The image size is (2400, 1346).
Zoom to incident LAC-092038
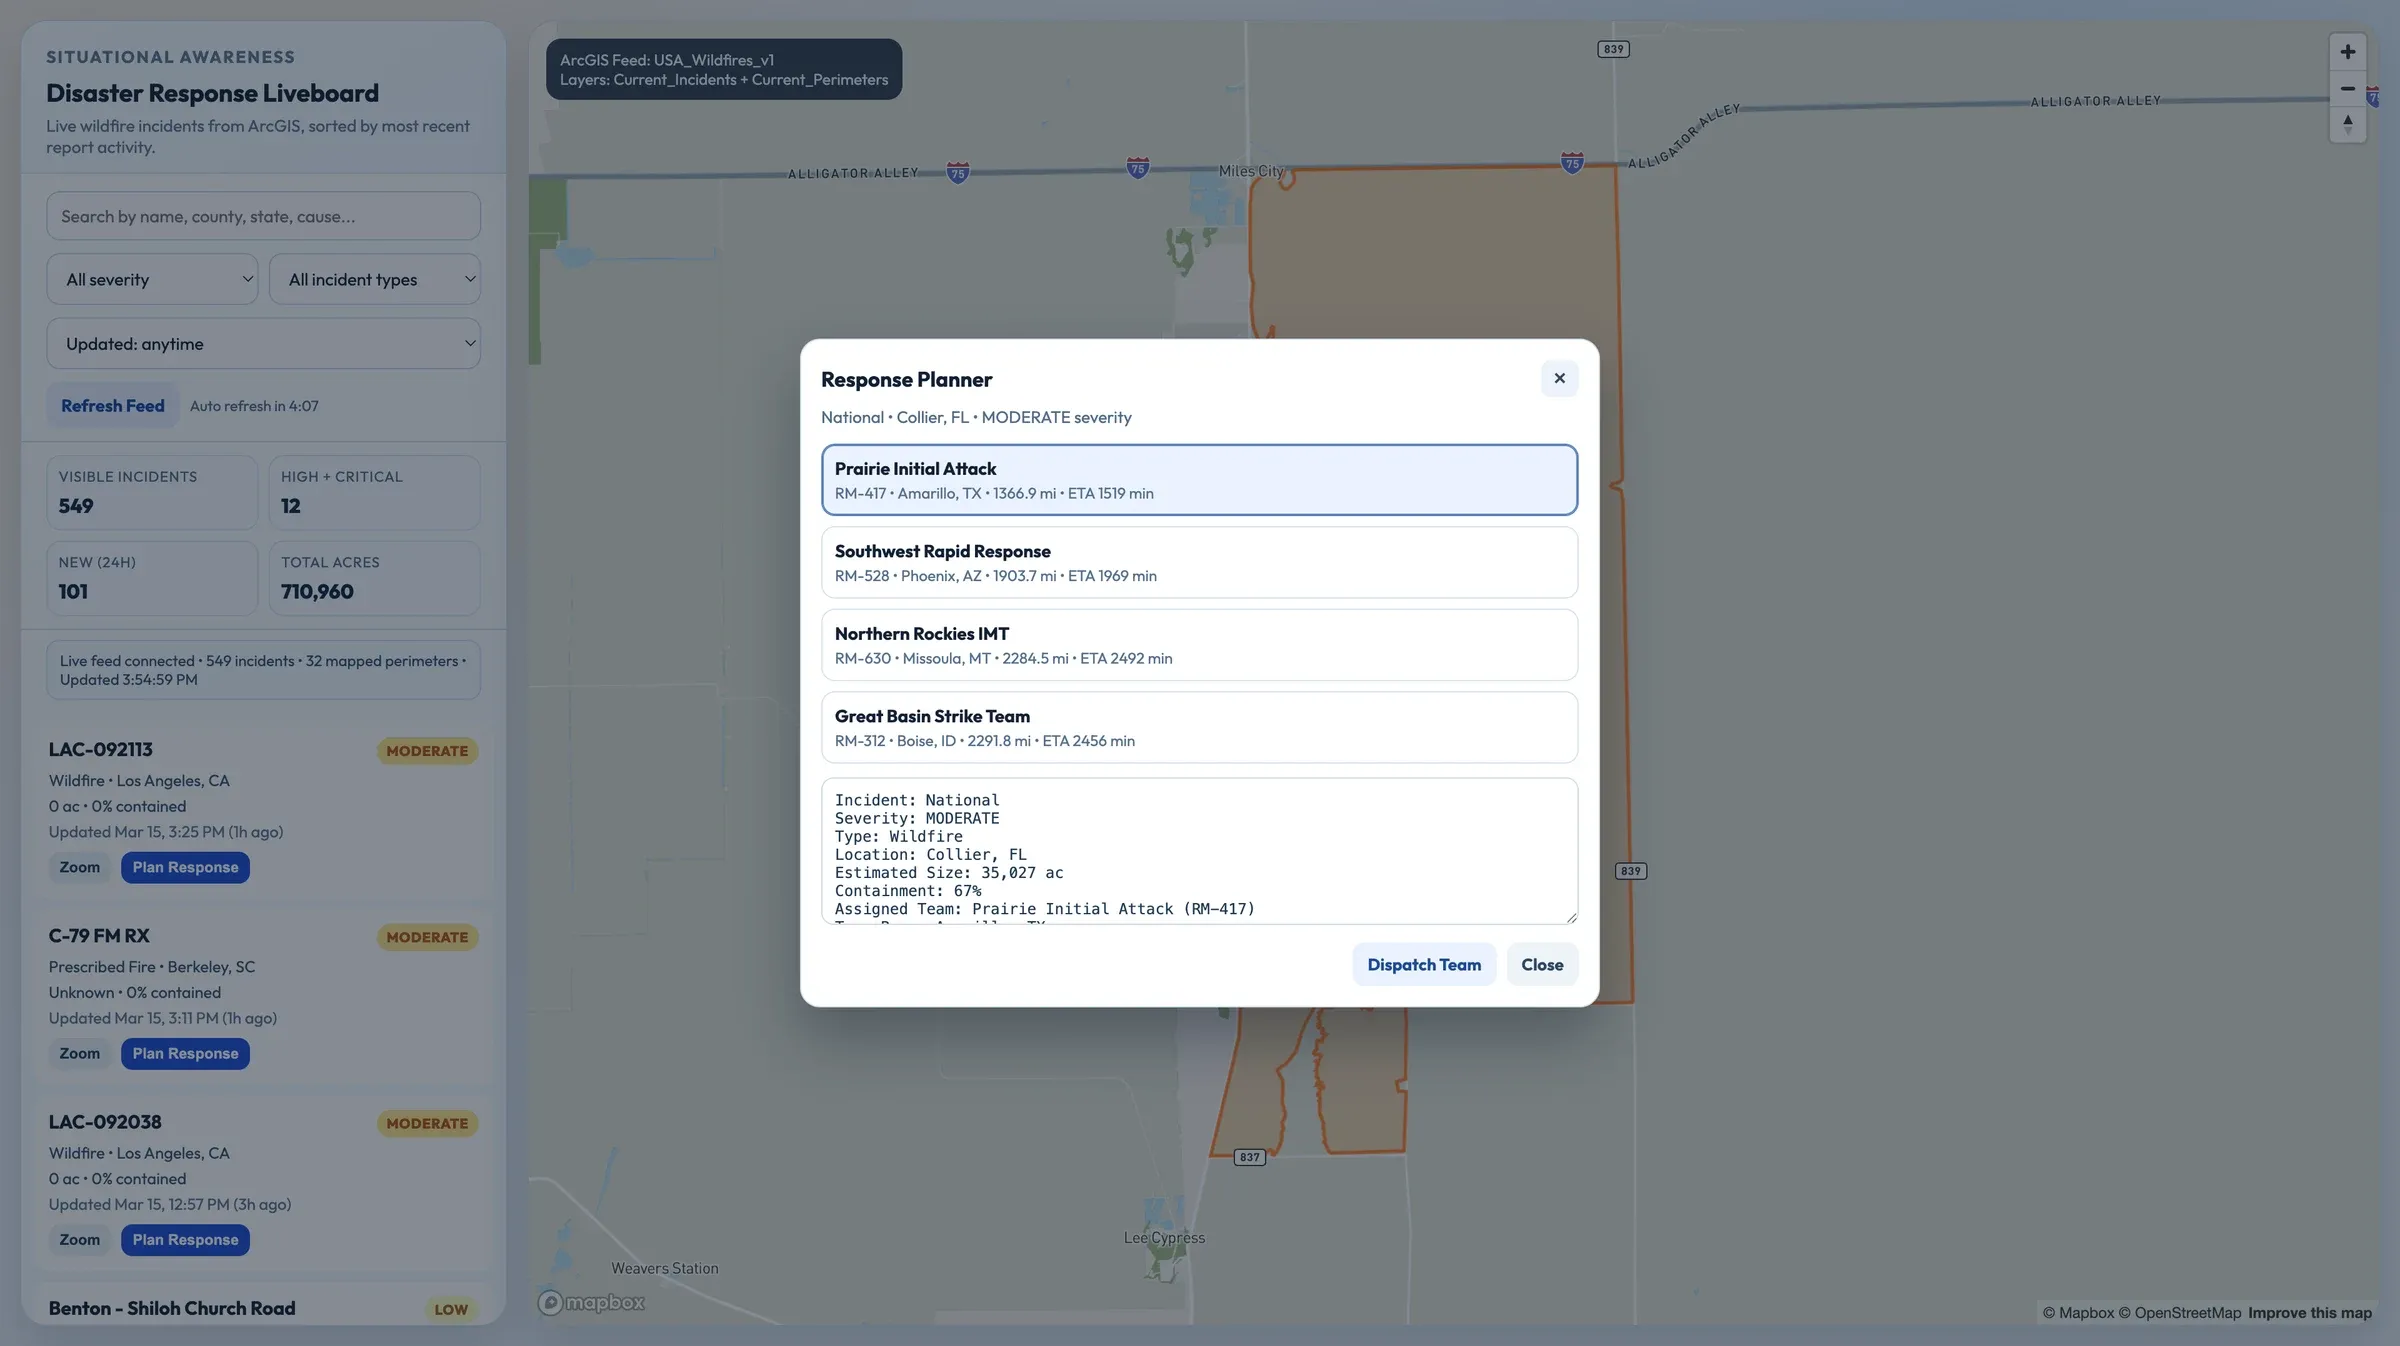79,1239
